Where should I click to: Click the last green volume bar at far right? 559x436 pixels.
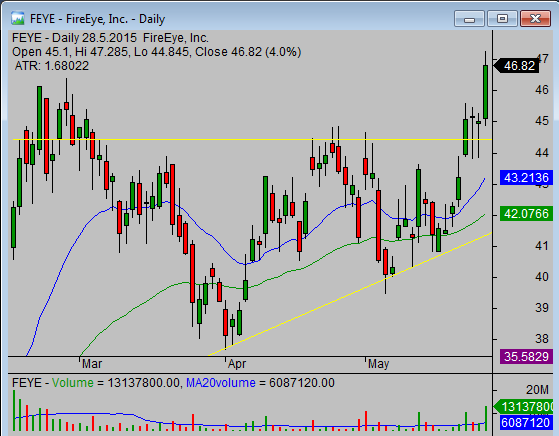point(486,418)
